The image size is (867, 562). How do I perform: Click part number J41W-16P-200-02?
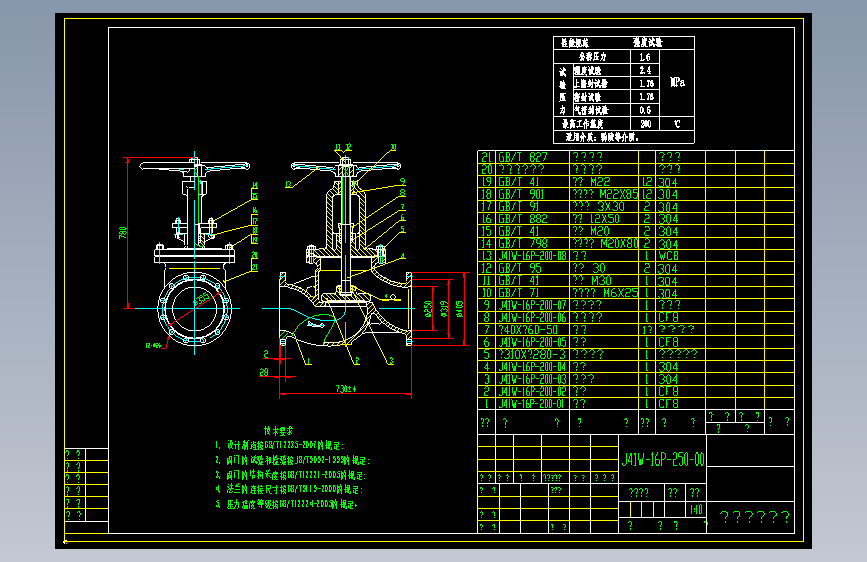[532, 391]
